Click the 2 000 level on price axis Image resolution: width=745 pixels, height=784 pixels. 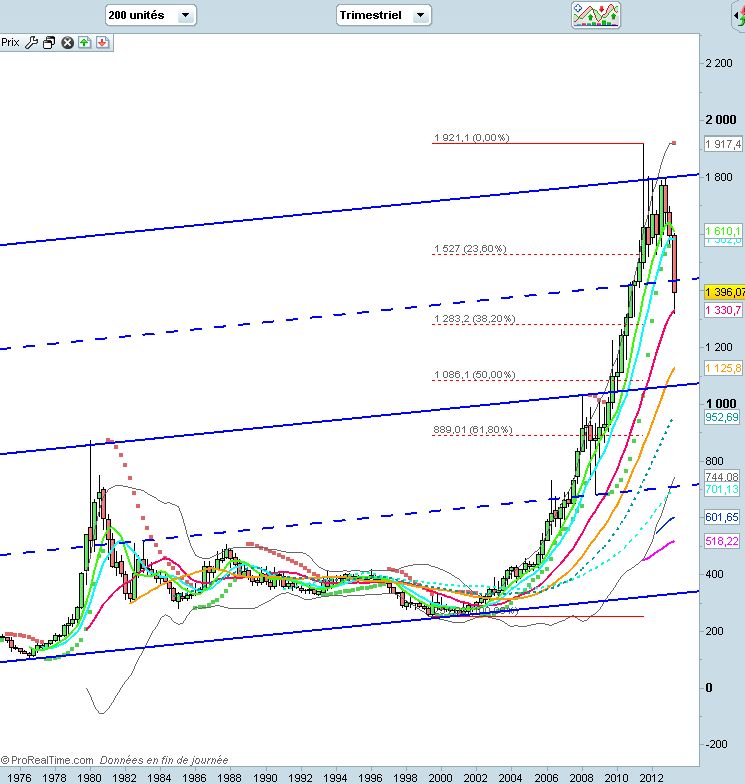[720, 120]
